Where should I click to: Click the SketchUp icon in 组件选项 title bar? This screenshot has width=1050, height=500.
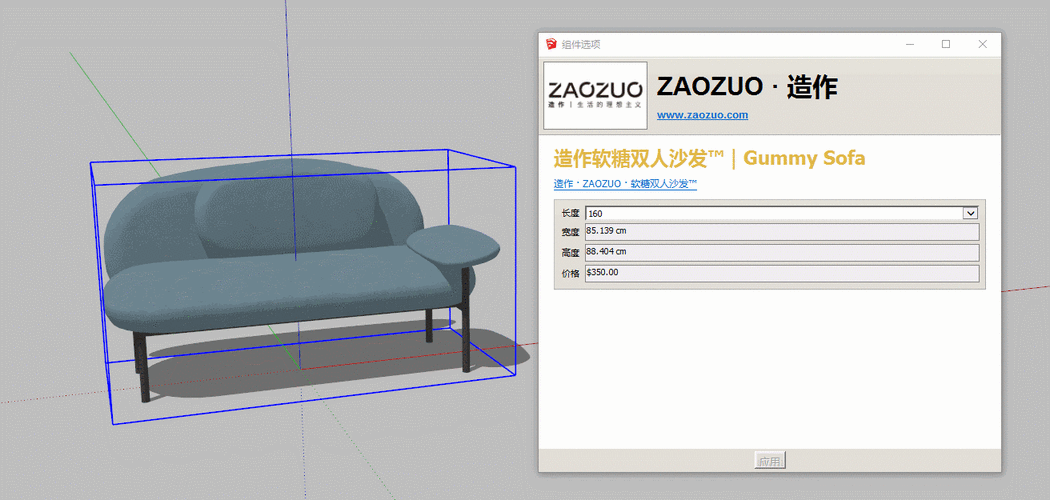click(x=551, y=44)
